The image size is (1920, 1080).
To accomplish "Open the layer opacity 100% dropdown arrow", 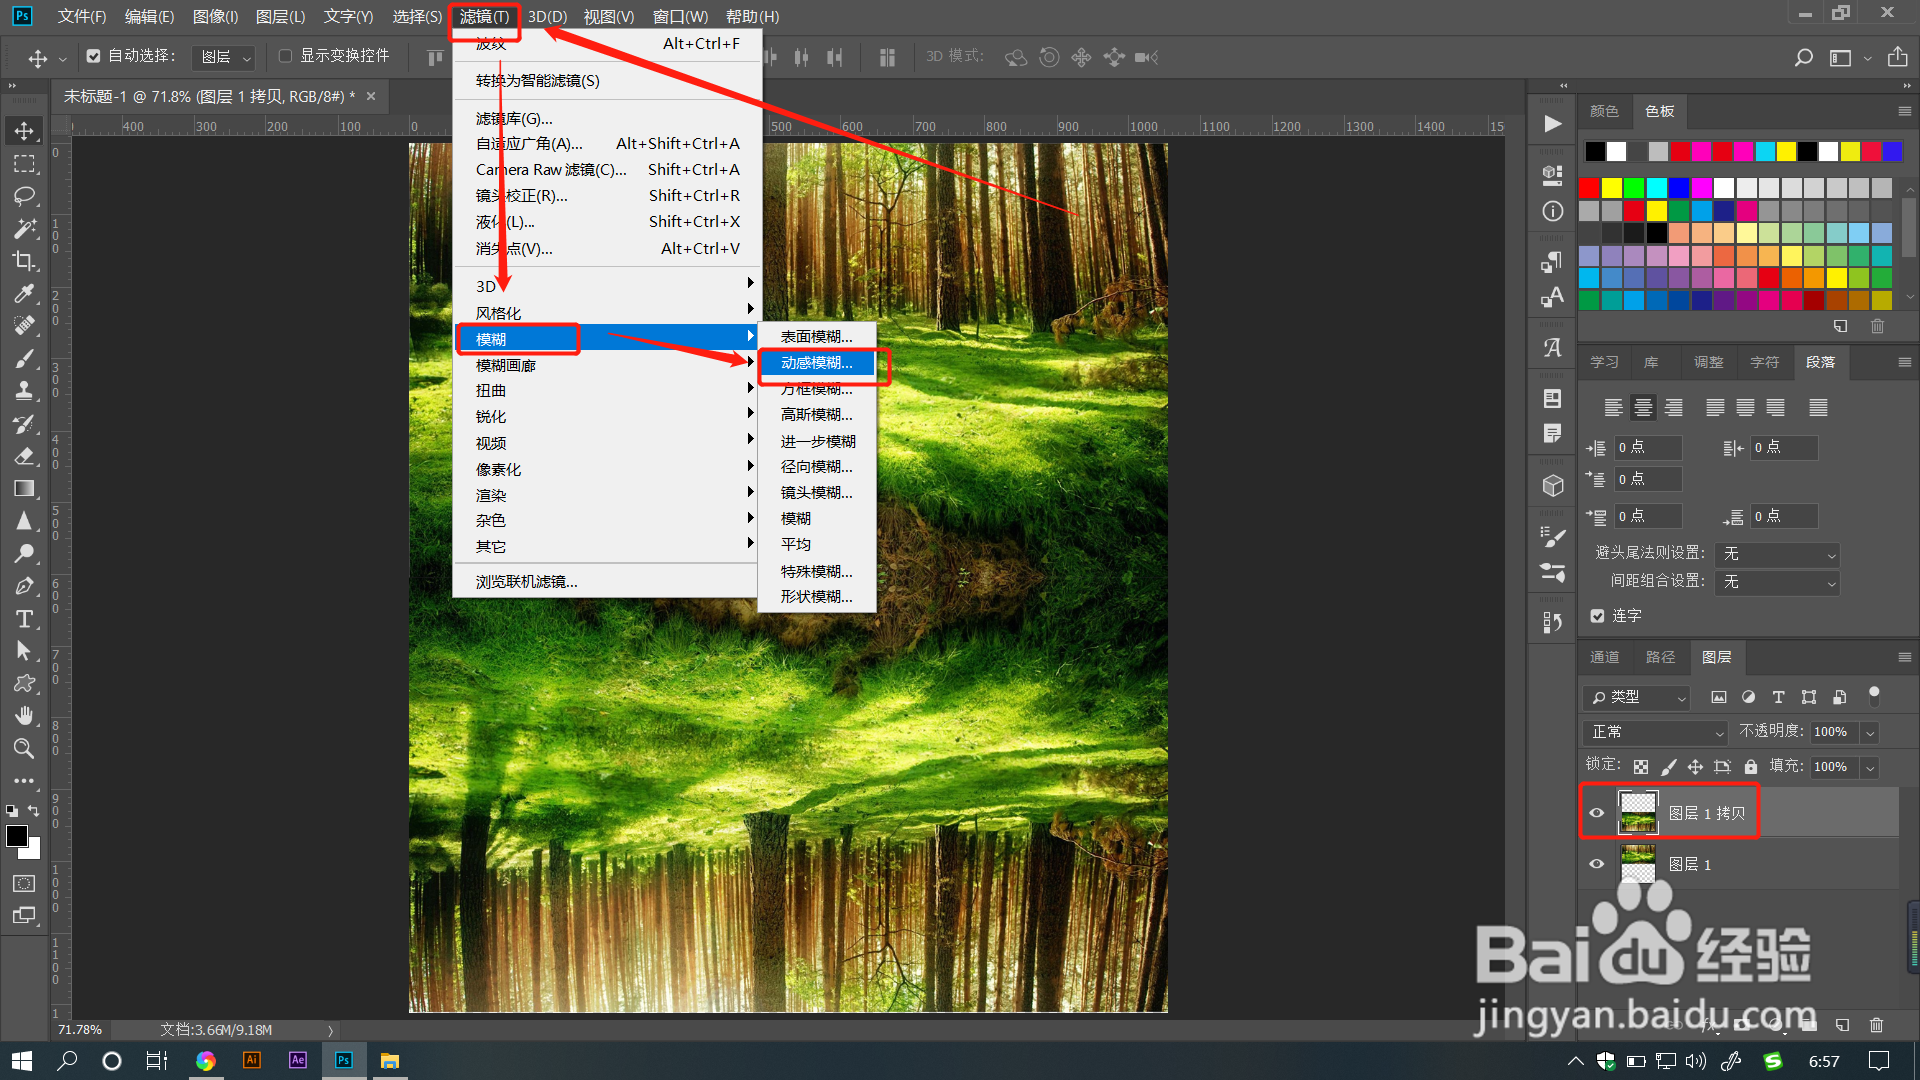I will point(1869,732).
